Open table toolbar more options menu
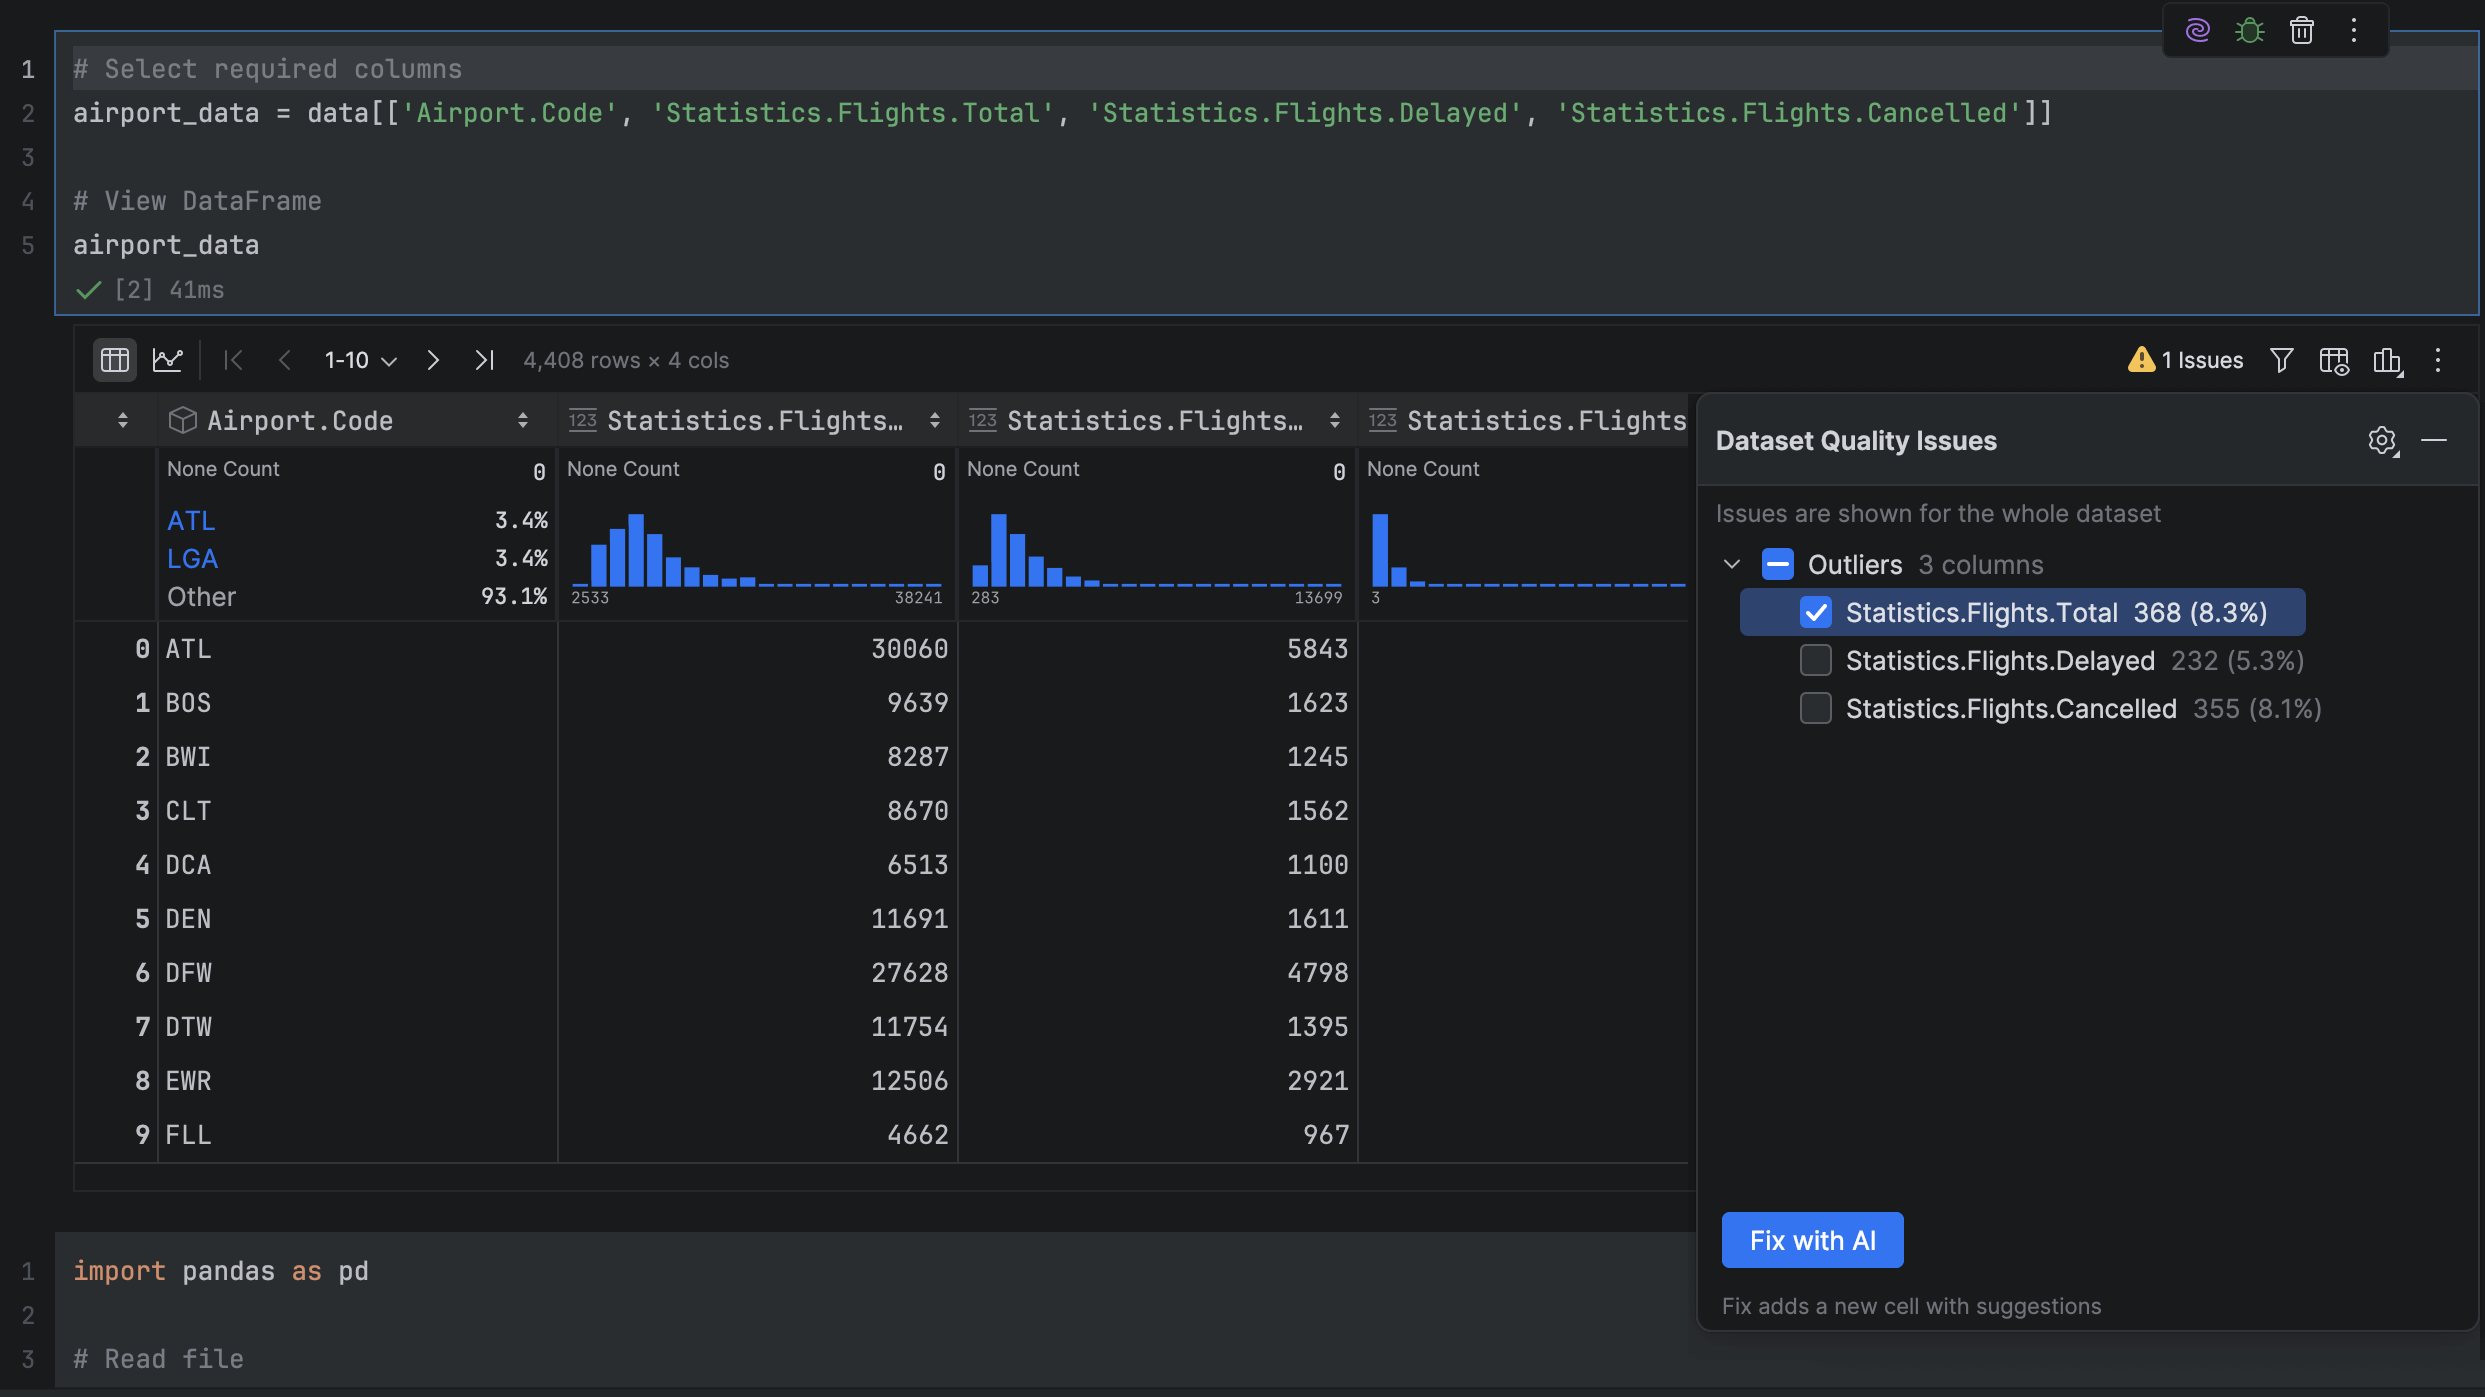The height and width of the screenshot is (1397, 2485). 2438,360
